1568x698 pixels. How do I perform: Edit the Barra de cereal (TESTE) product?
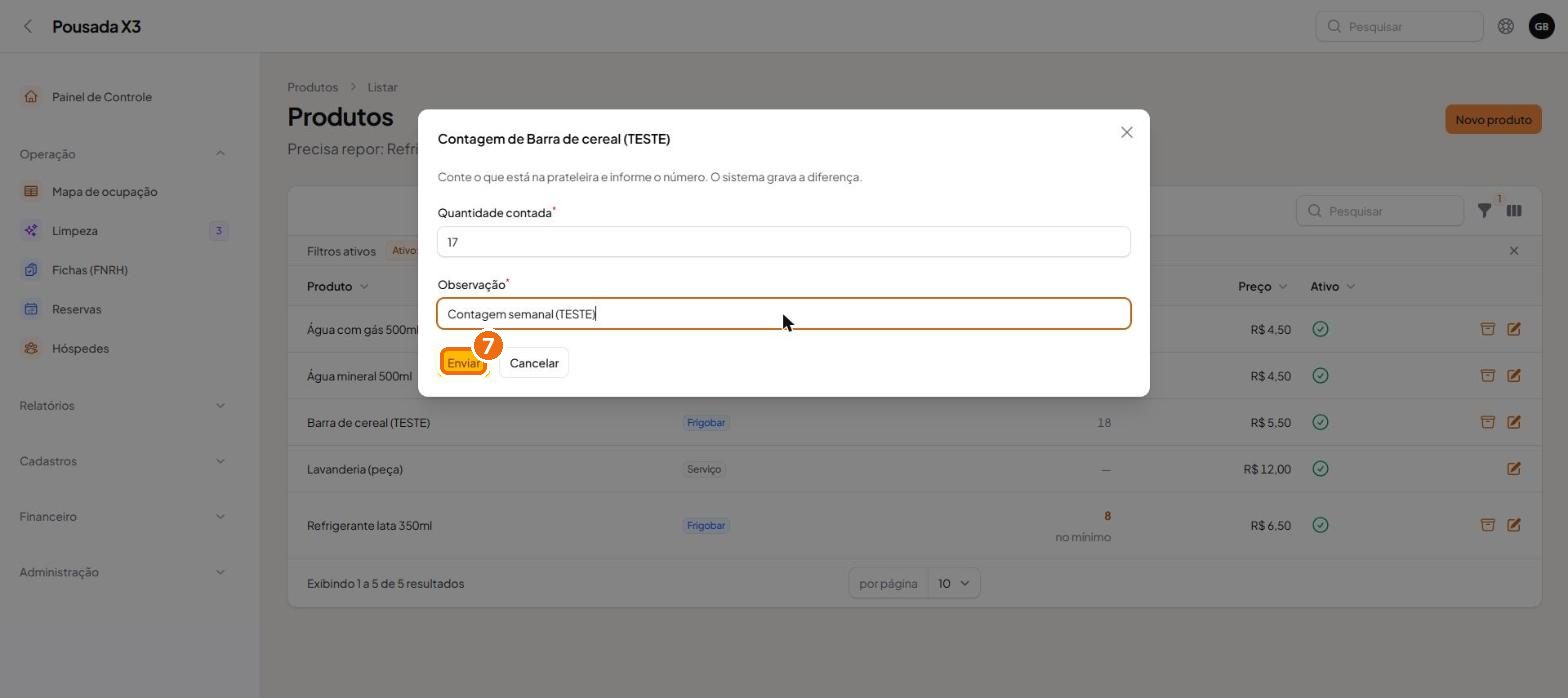point(1514,422)
